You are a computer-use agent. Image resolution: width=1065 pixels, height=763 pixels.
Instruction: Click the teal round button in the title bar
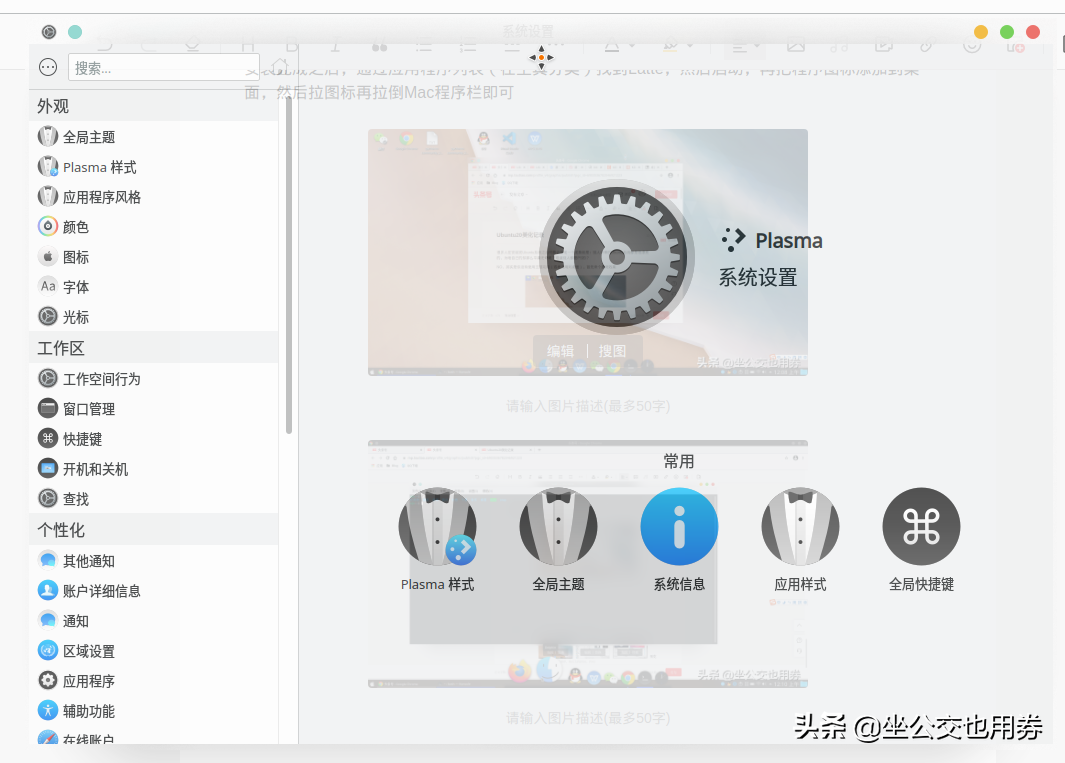tap(75, 32)
